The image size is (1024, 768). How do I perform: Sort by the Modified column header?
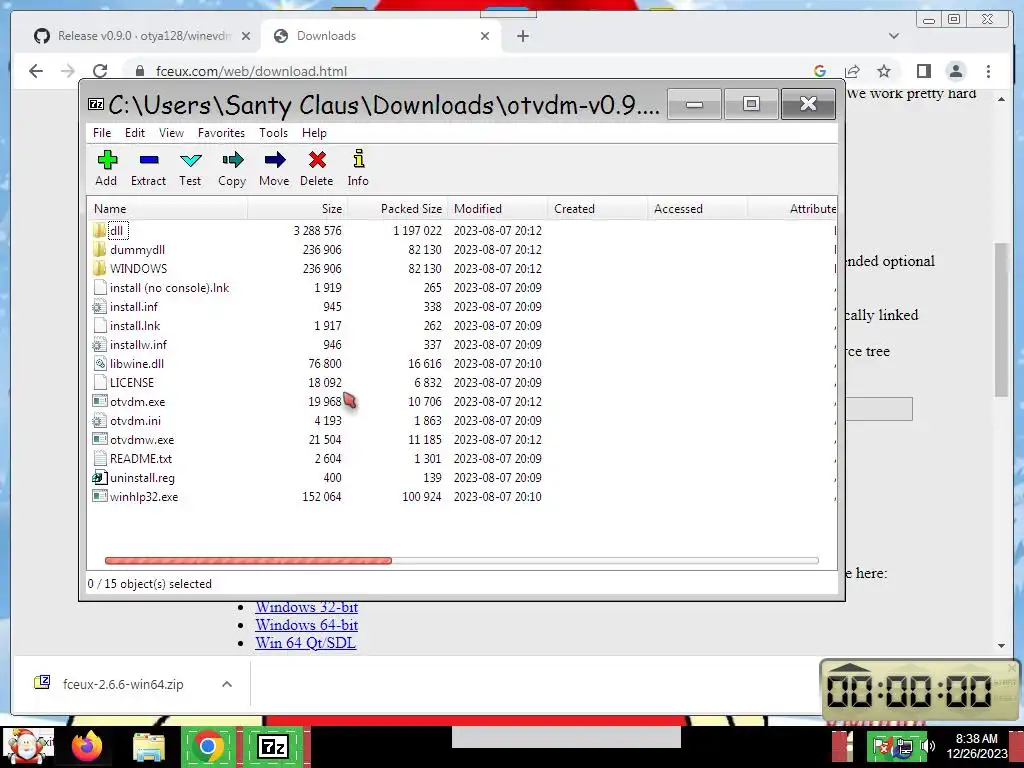coord(497,208)
